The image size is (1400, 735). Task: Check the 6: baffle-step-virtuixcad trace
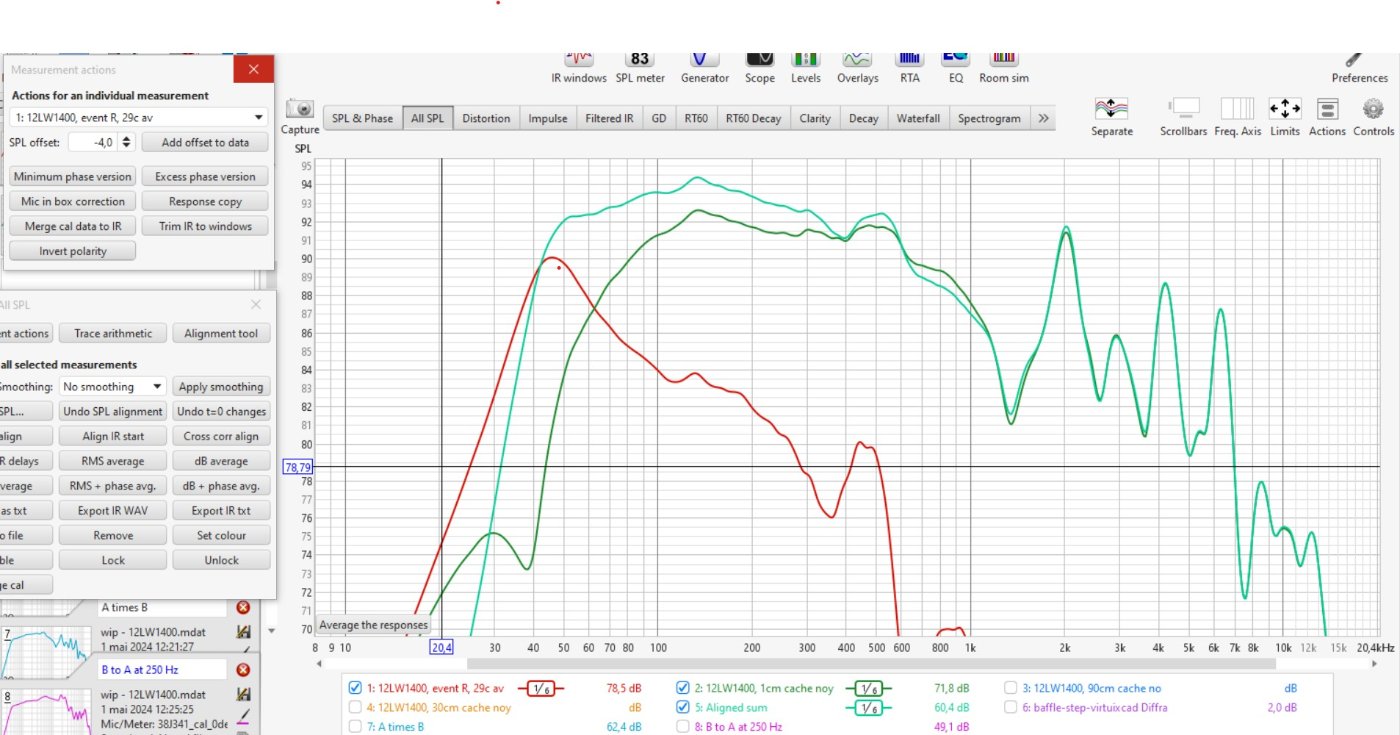tap(1012, 708)
